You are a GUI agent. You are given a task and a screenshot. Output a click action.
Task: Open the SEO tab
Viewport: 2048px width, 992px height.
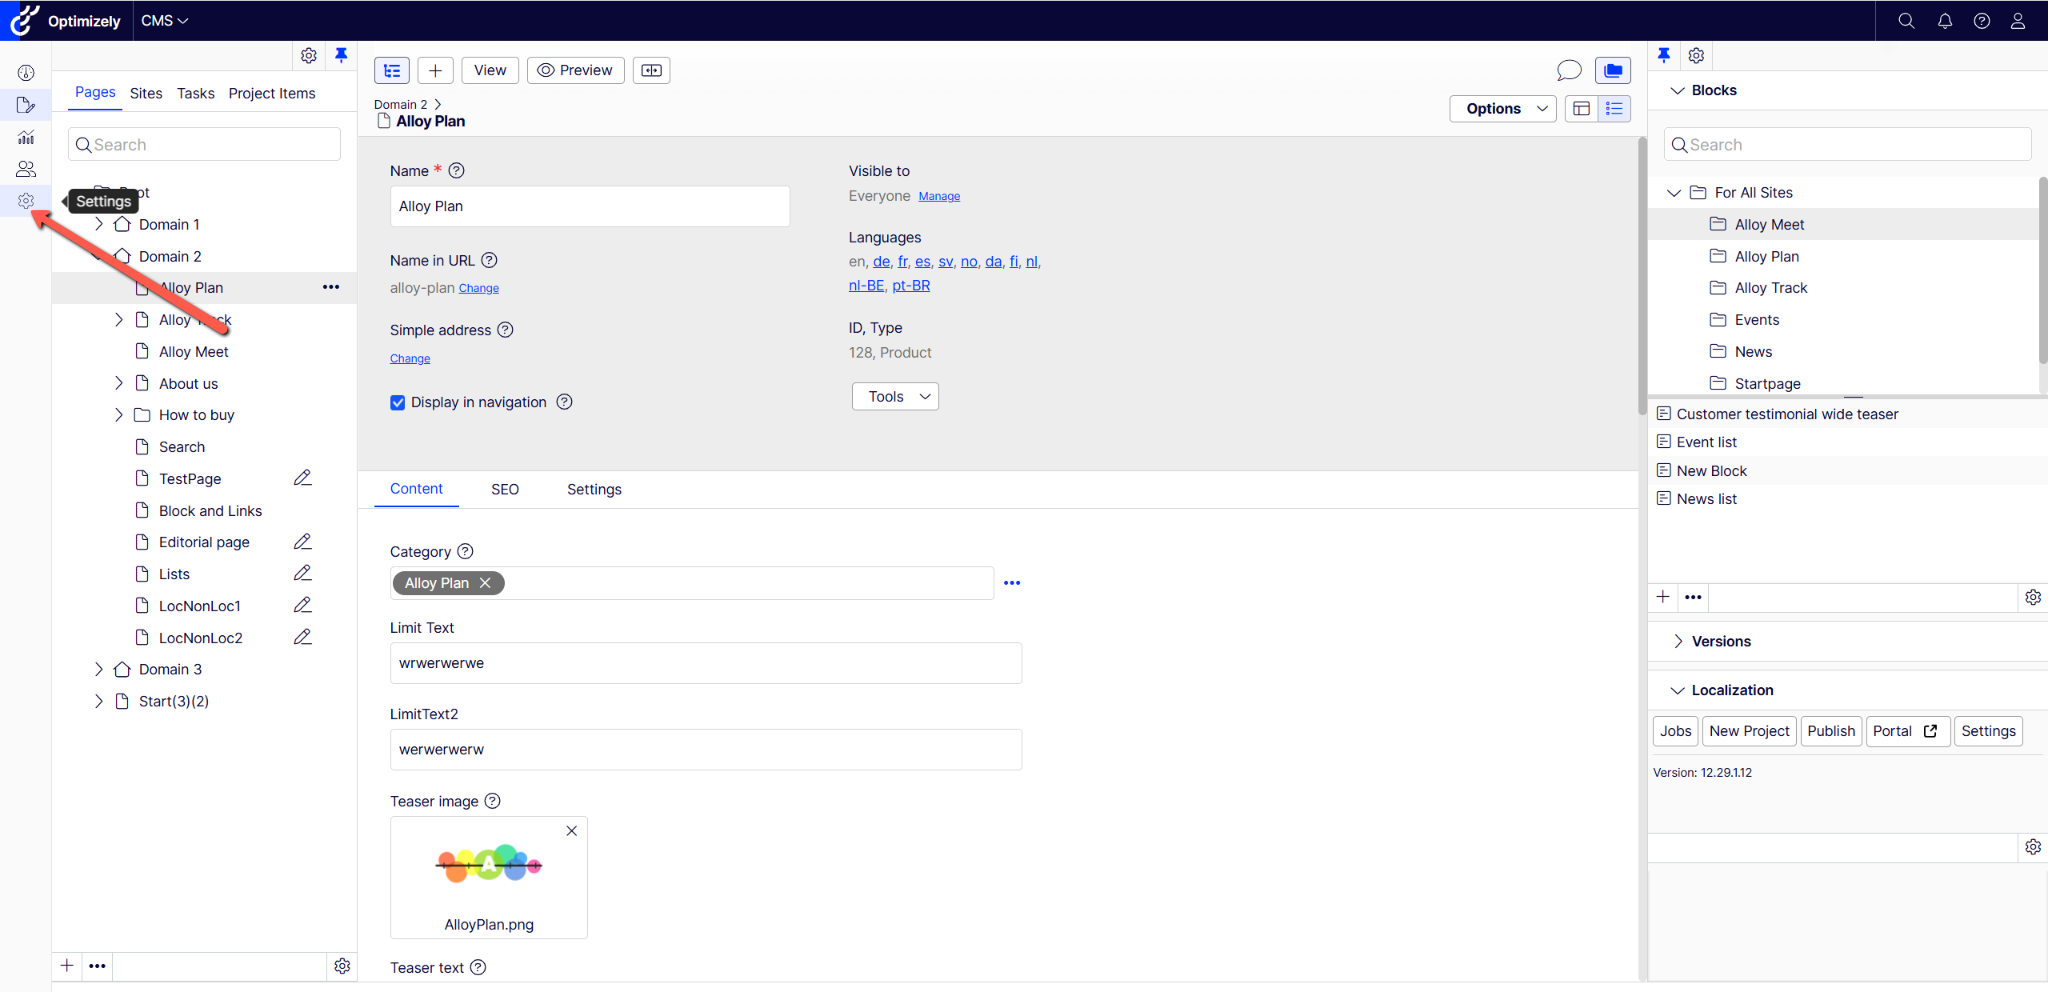pos(505,489)
